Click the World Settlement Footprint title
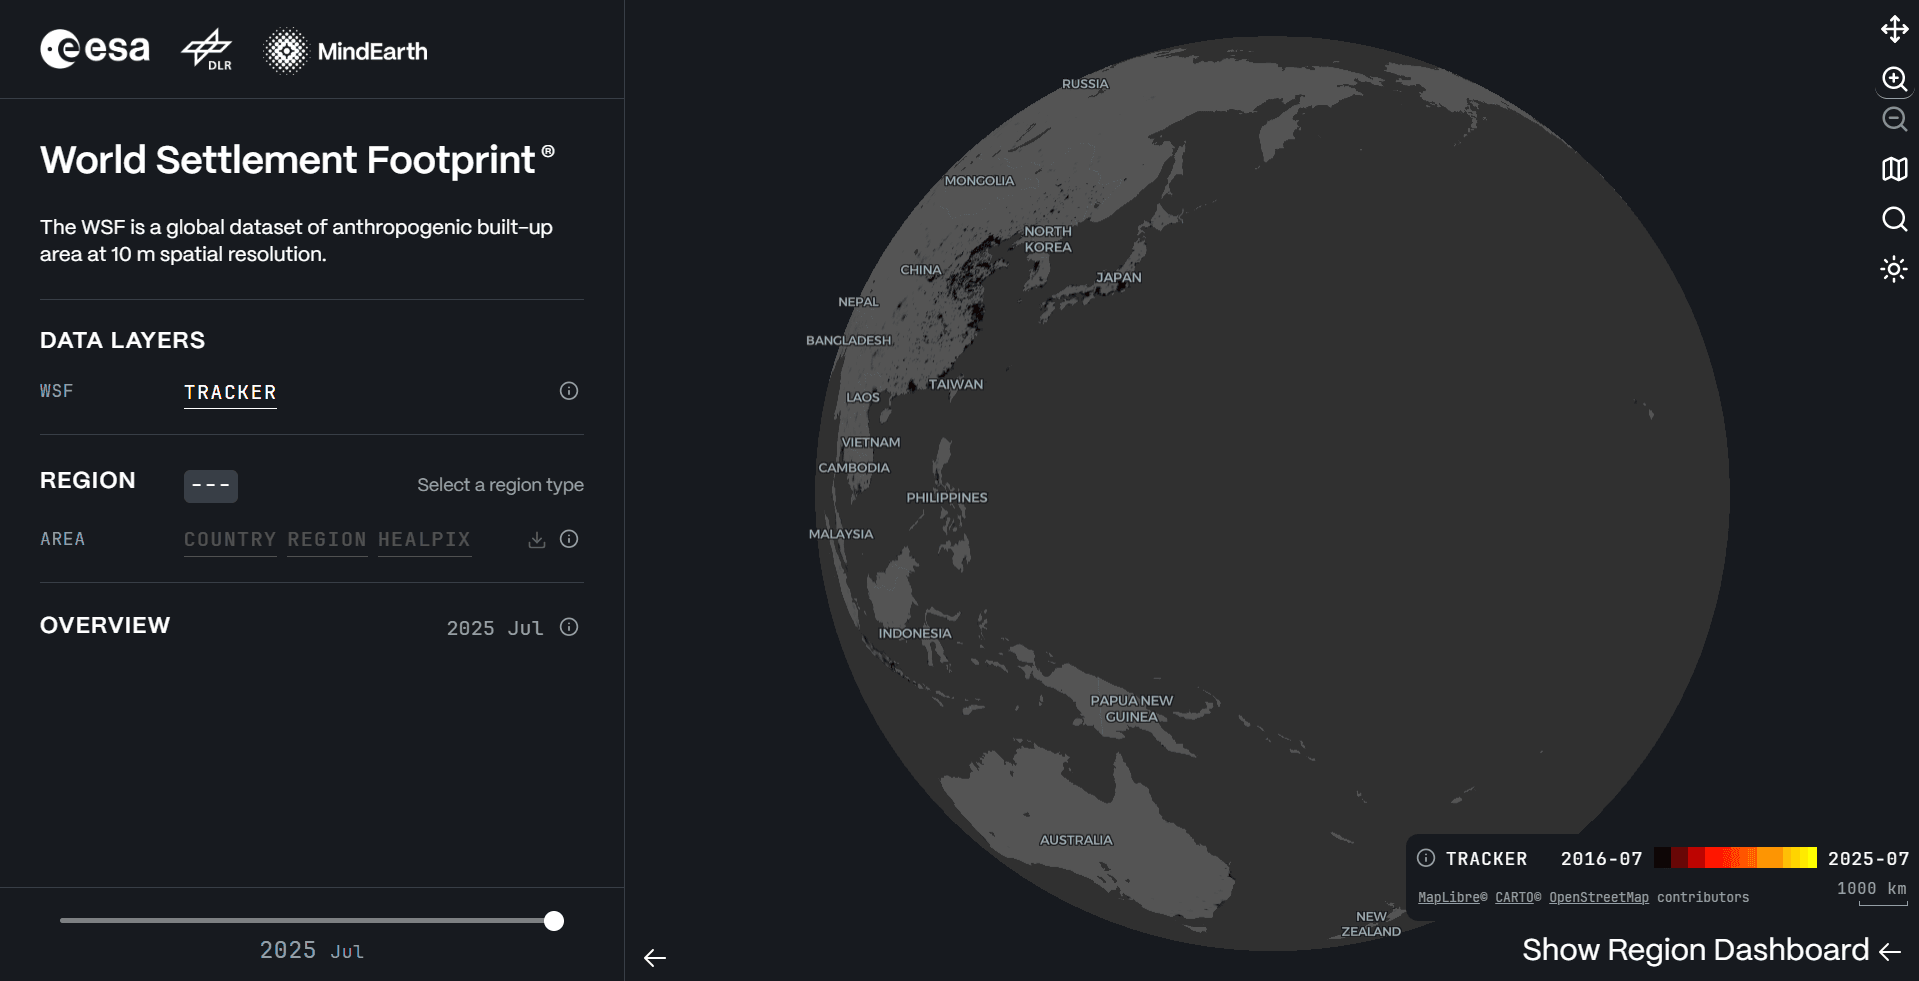 point(297,160)
